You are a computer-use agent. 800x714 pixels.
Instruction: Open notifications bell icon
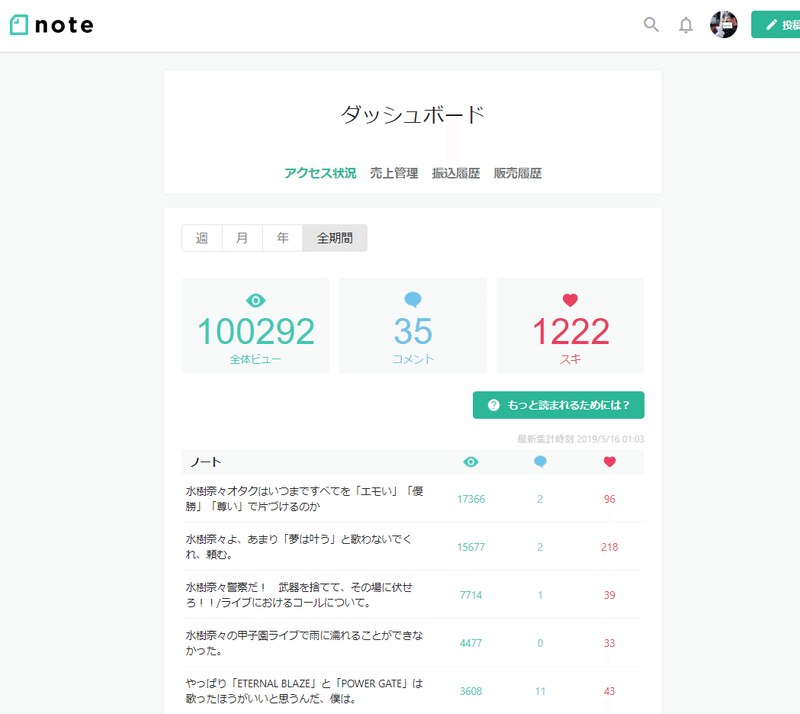686,25
